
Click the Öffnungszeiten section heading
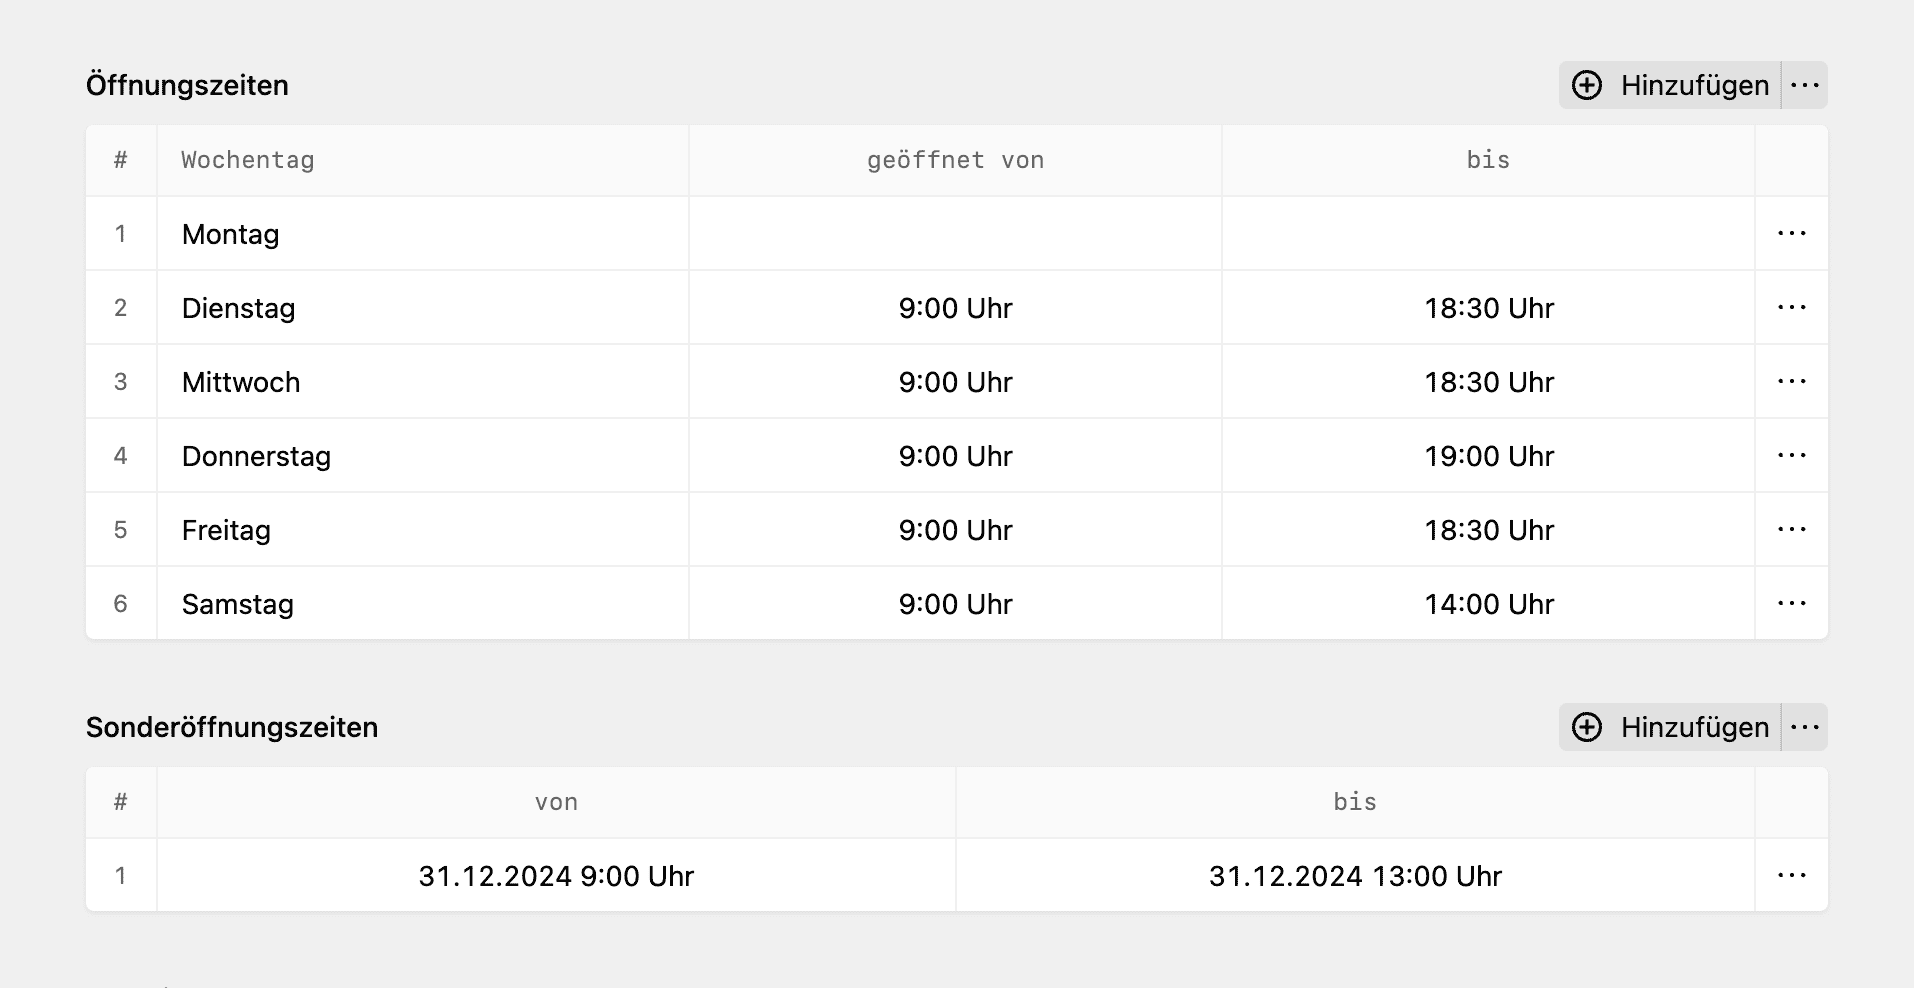[x=187, y=85]
